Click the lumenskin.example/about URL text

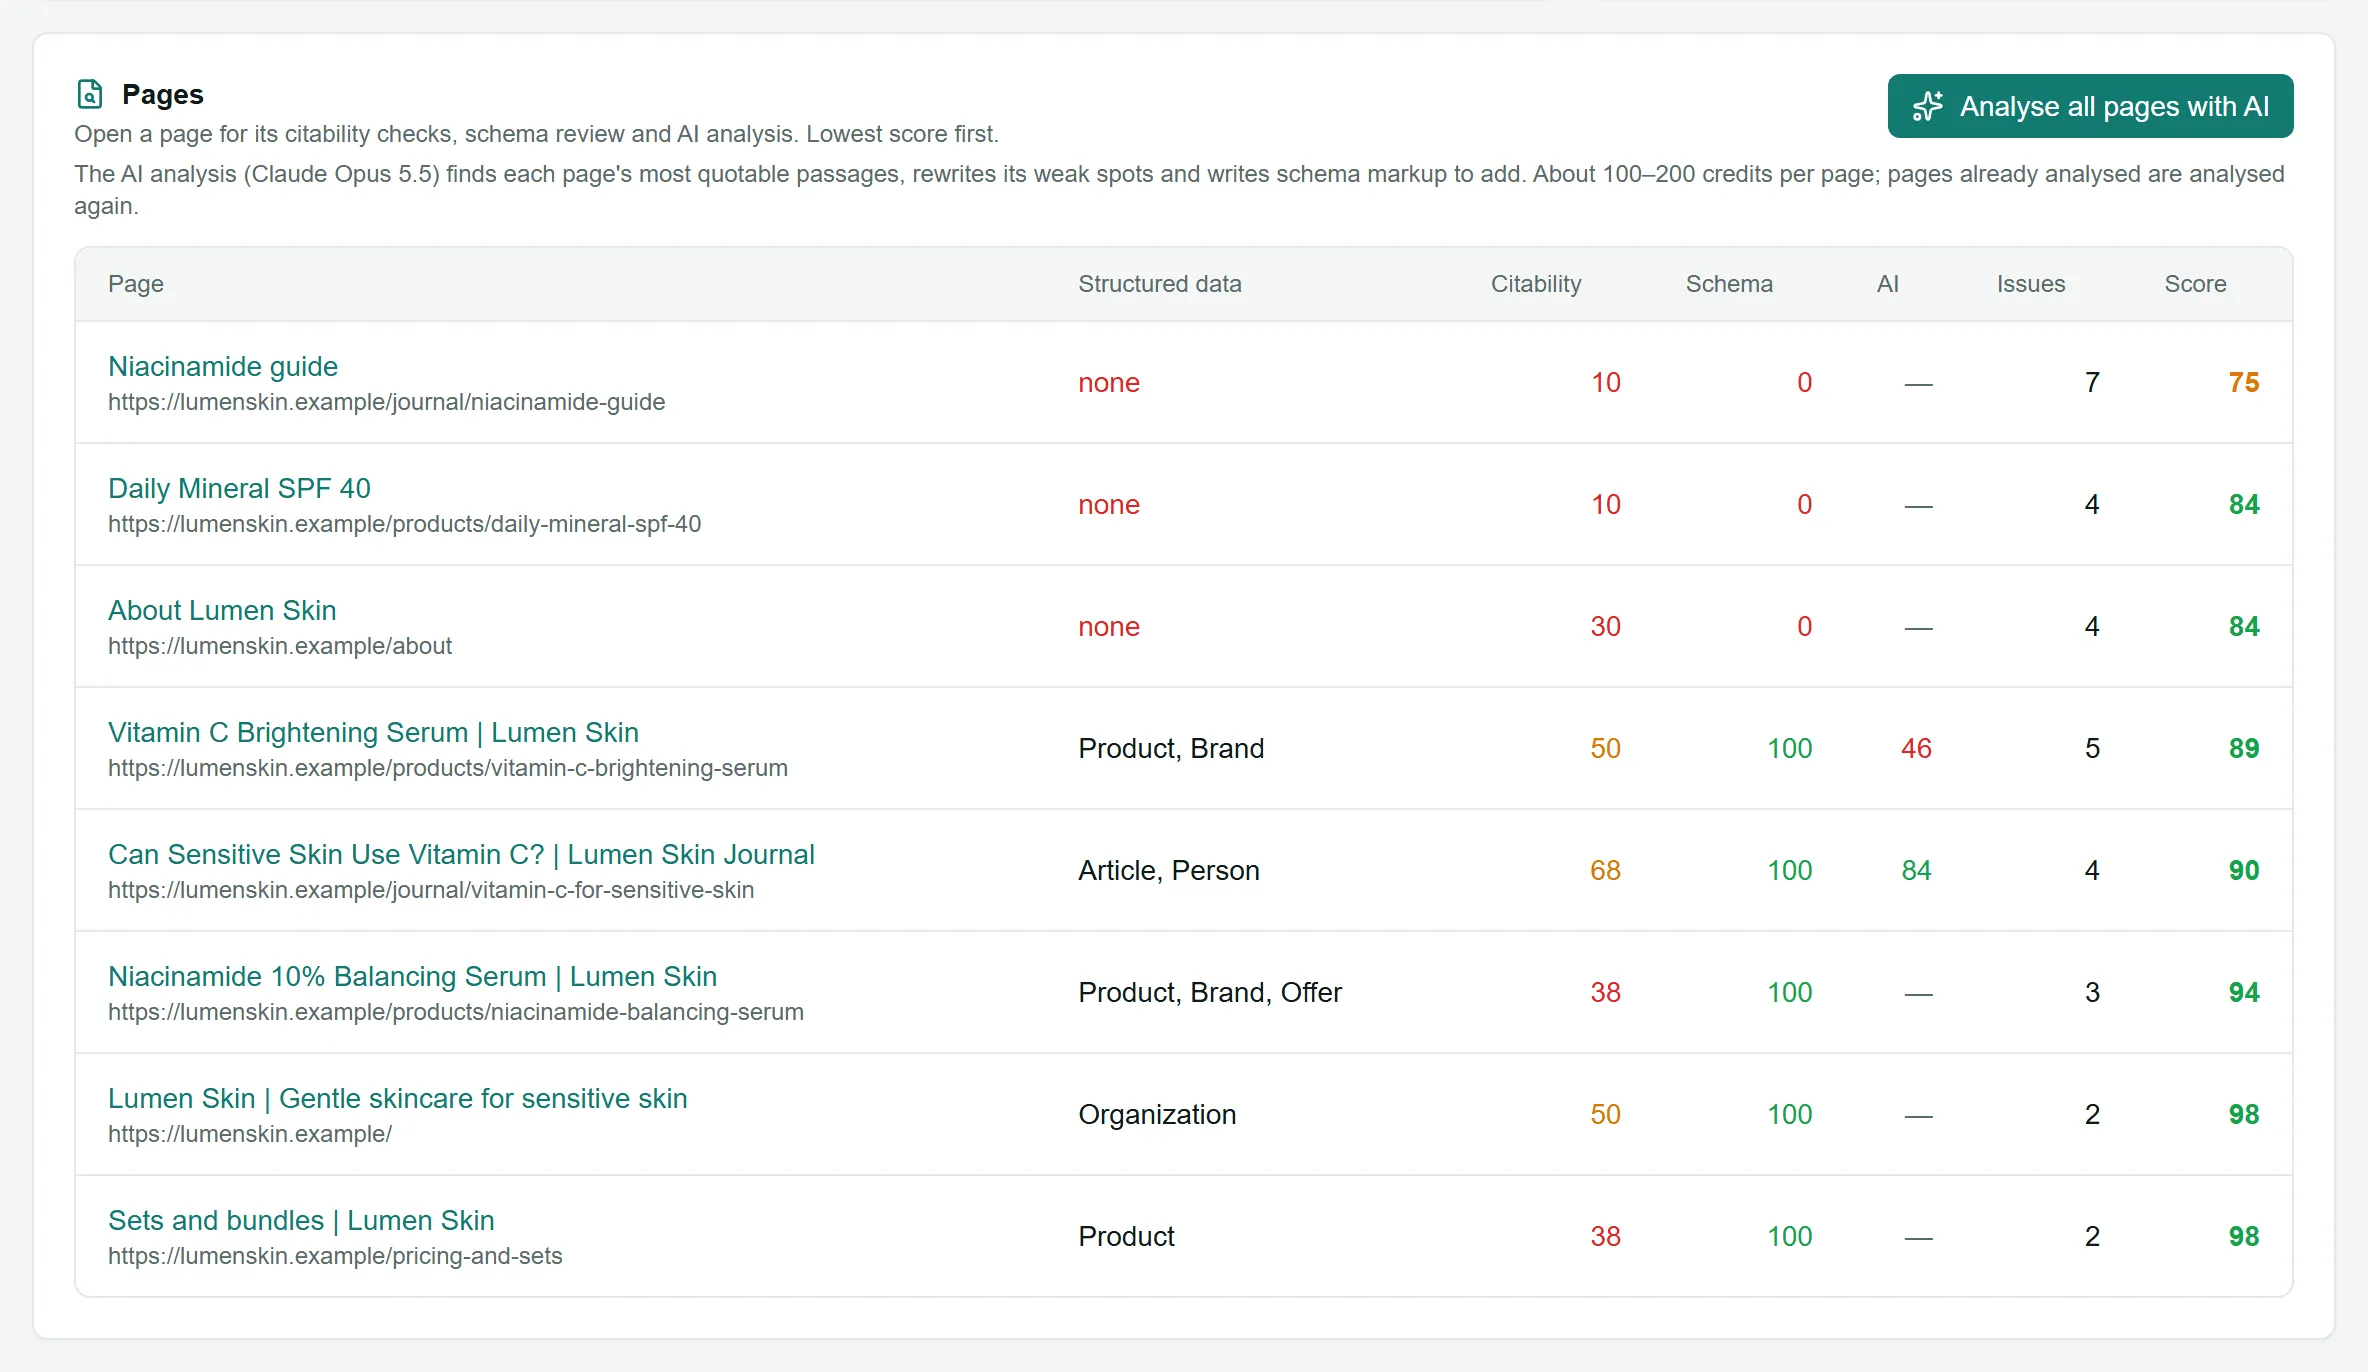280,646
